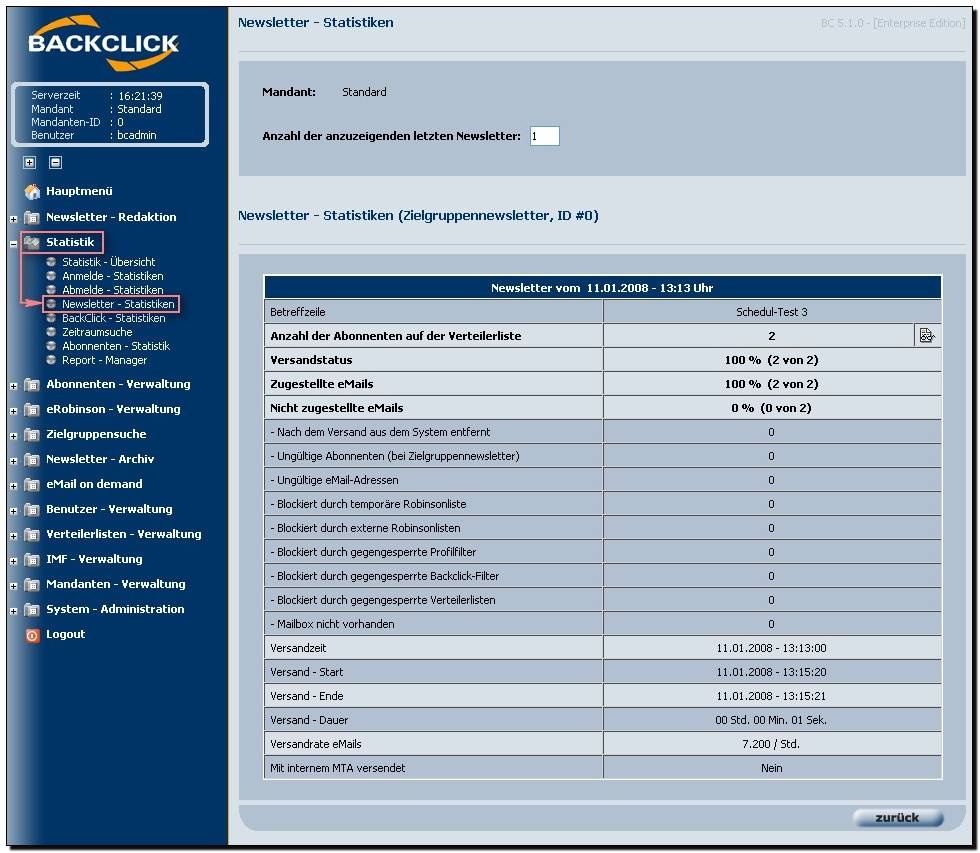Click the Logout link

tap(66, 634)
